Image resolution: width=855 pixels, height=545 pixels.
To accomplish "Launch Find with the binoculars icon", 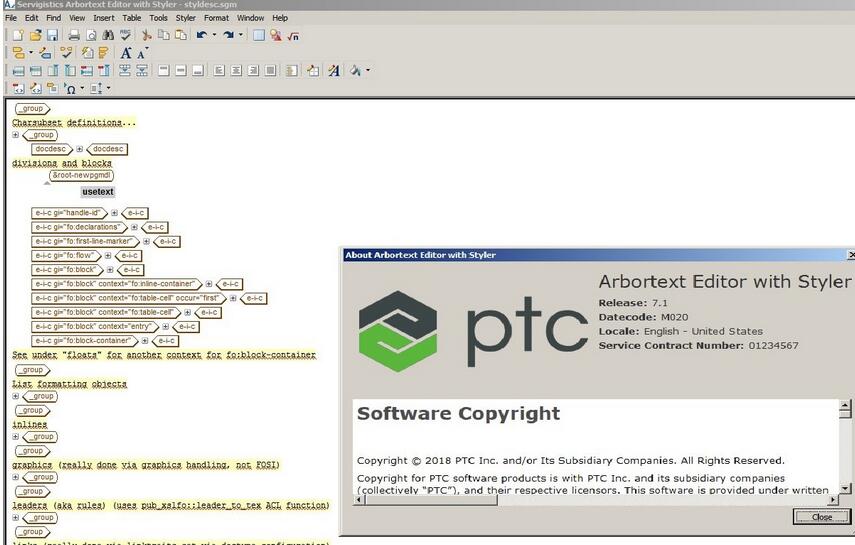I will [x=108, y=35].
